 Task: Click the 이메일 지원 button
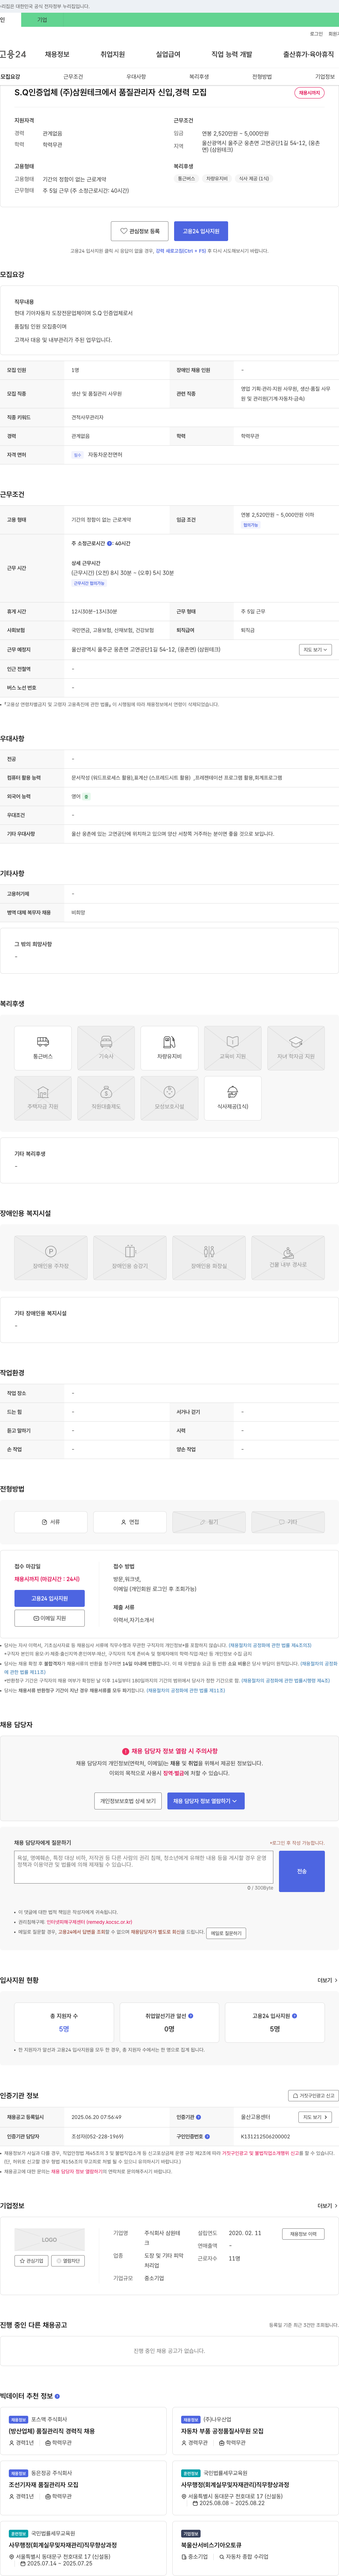[50, 1618]
